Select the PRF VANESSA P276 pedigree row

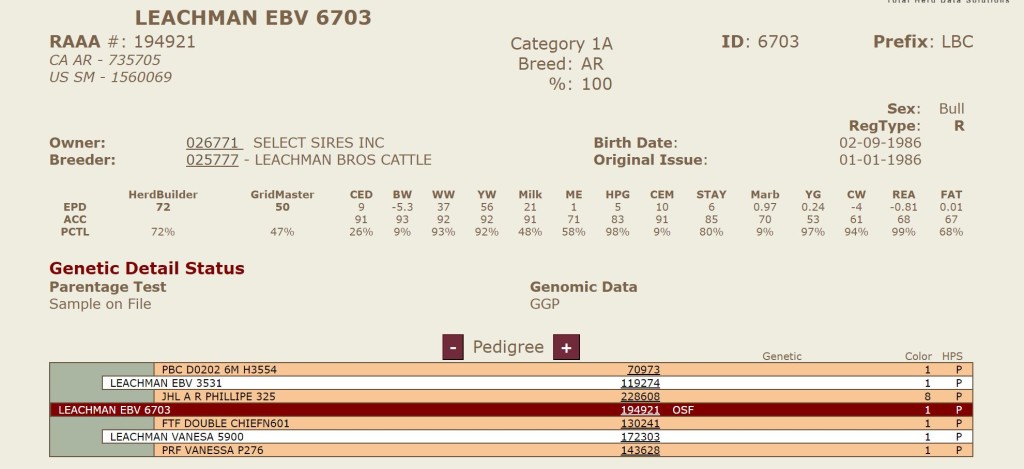pos(563,450)
